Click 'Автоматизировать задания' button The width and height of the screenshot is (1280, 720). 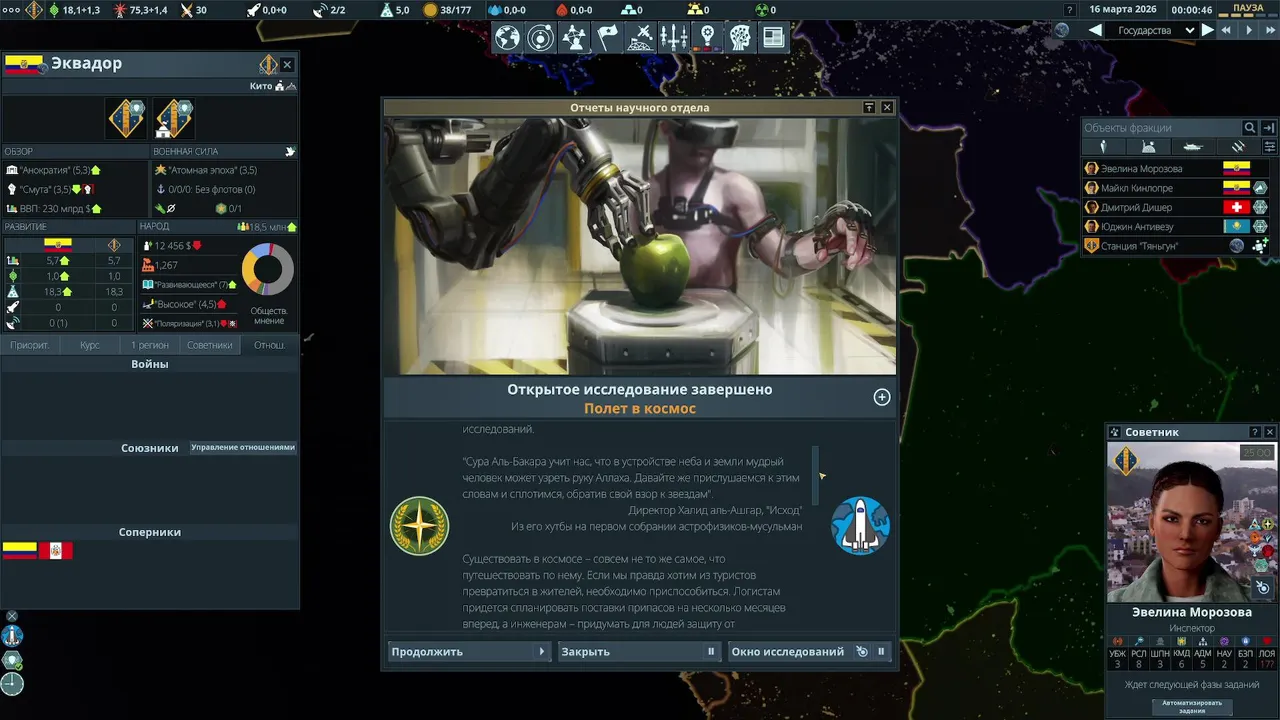pos(1192,706)
